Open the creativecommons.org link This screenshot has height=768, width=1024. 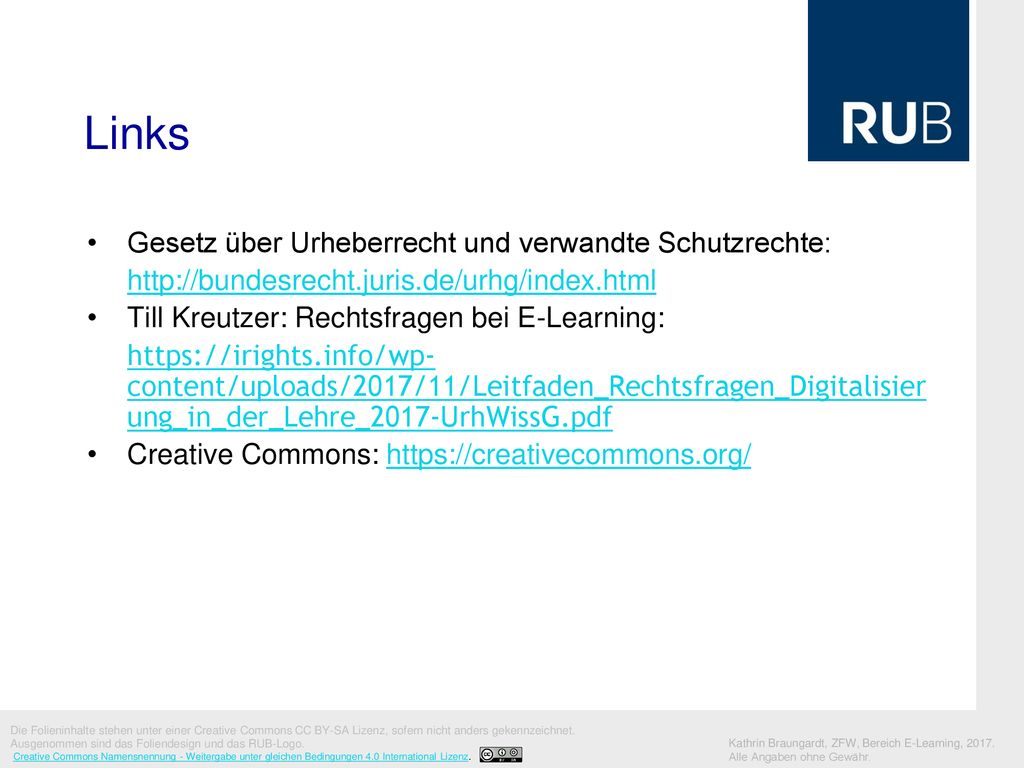pyautogui.click(x=568, y=455)
